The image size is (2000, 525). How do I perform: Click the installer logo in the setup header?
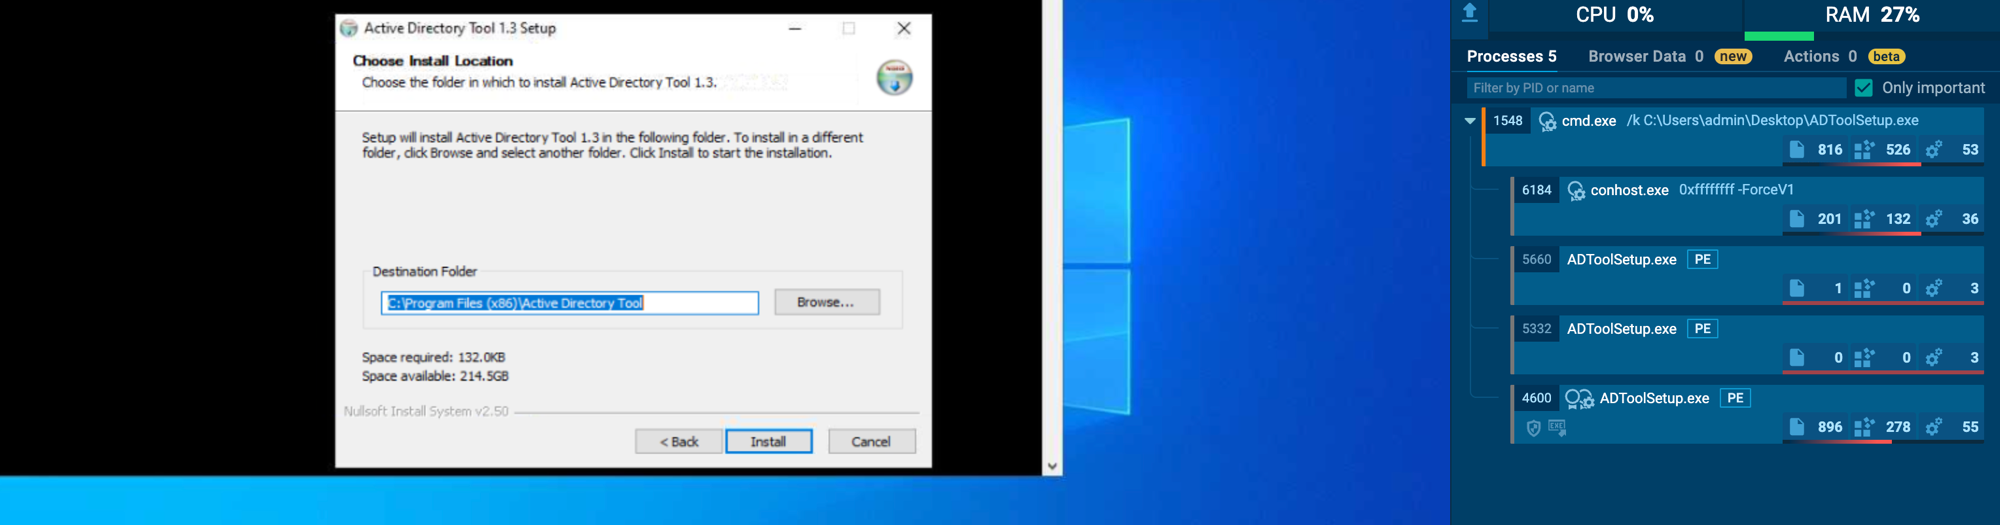(894, 77)
